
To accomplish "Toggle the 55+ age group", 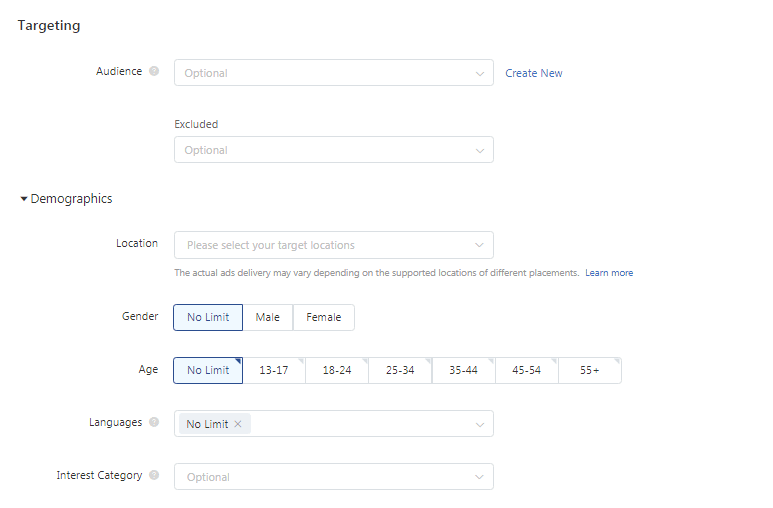I will click(590, 370).
